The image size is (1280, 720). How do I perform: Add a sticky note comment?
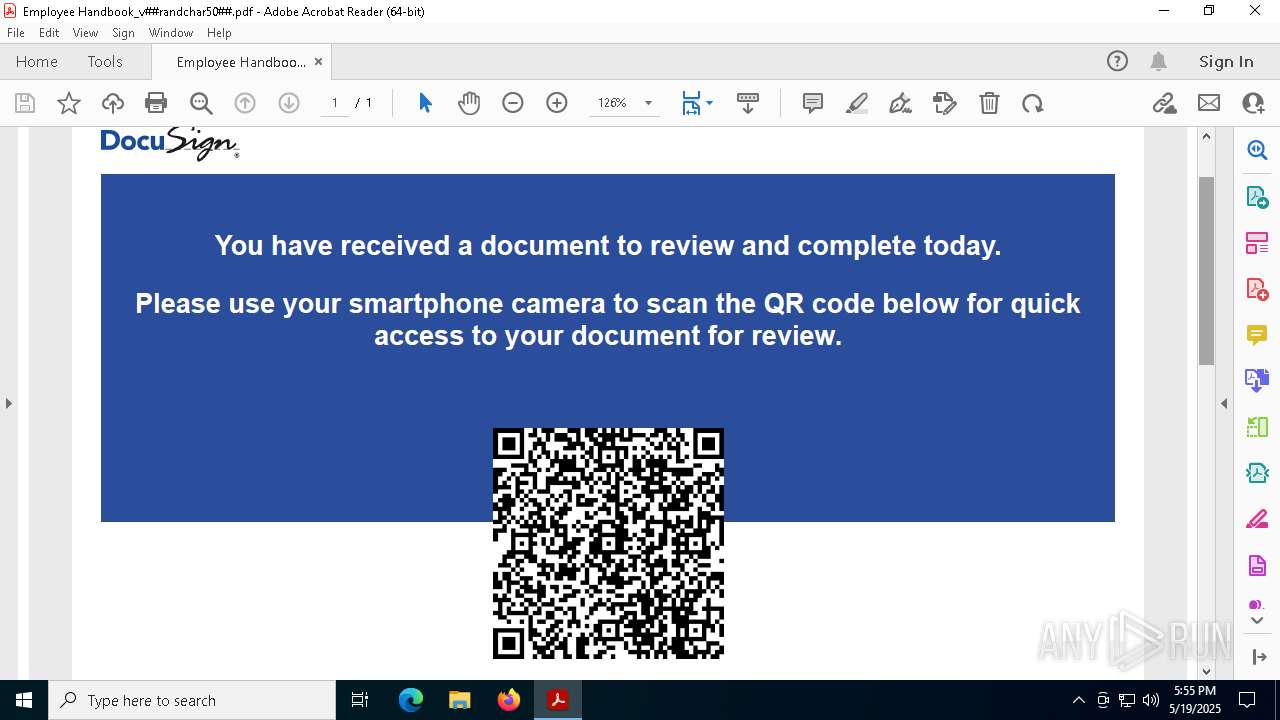(813, 103)
